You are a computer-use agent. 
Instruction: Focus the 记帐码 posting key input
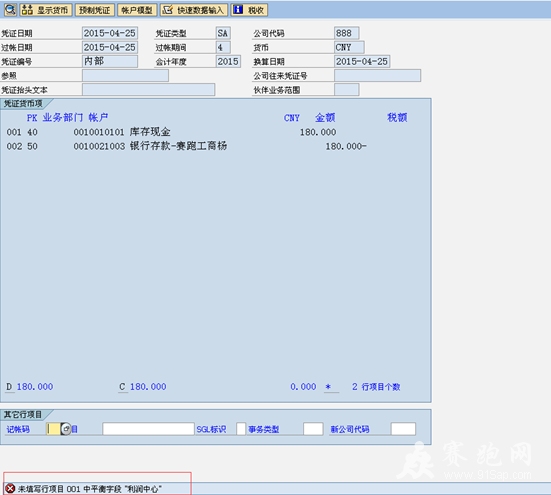(x=53, y=429)
